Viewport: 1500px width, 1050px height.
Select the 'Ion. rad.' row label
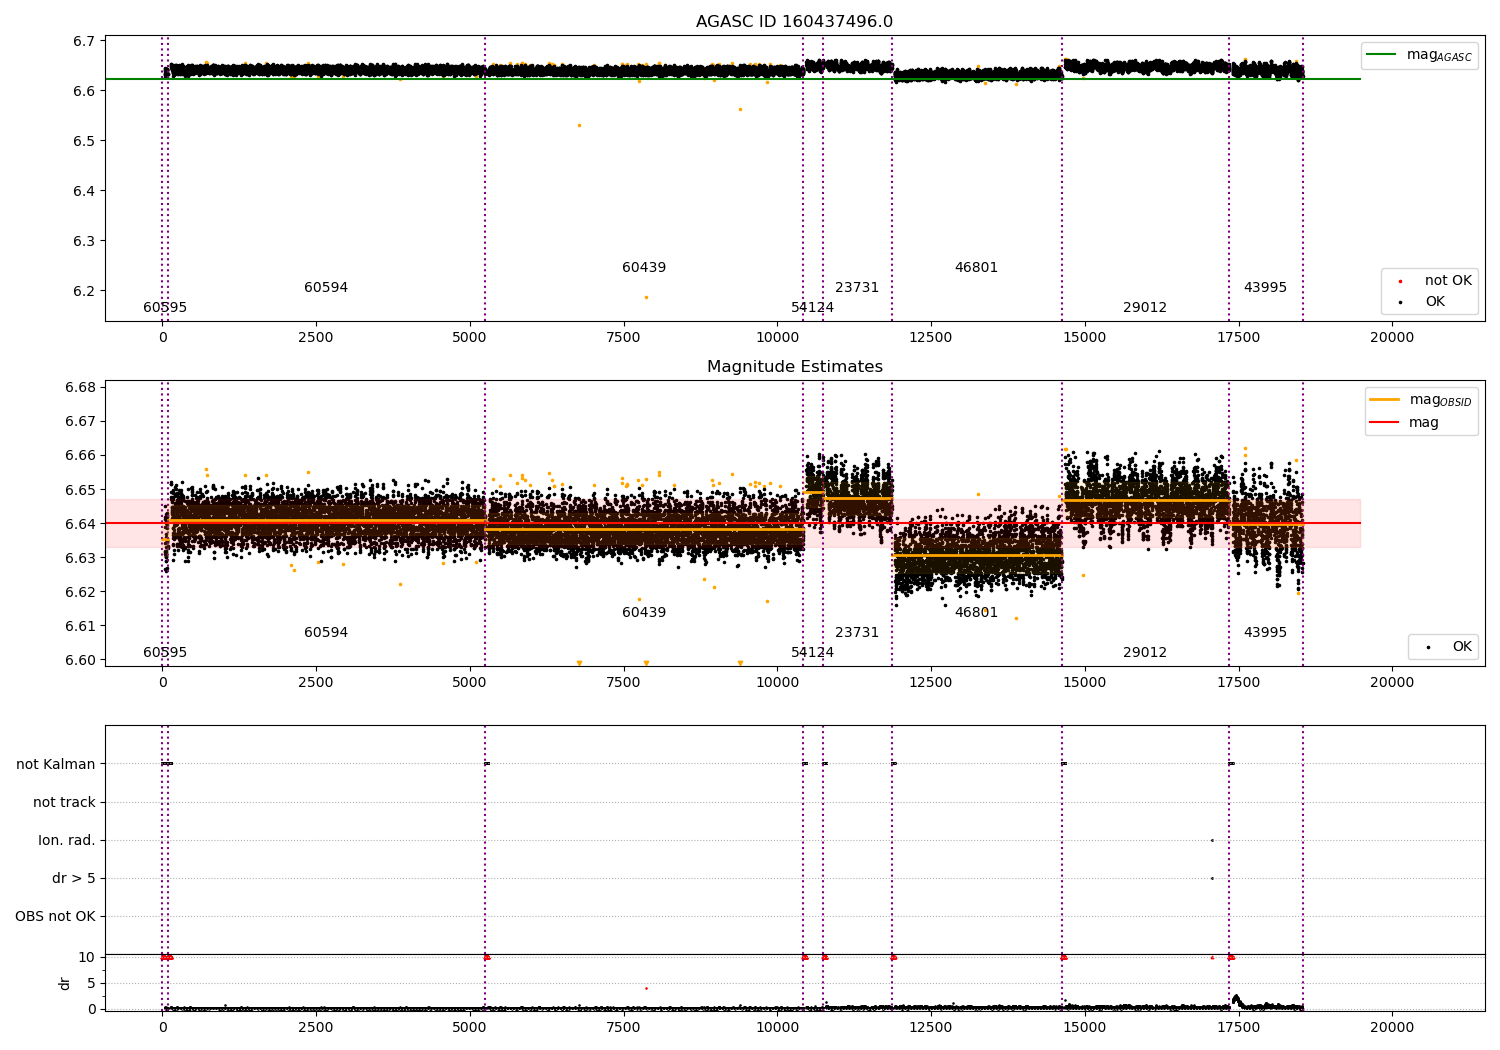tap(67, 840)
